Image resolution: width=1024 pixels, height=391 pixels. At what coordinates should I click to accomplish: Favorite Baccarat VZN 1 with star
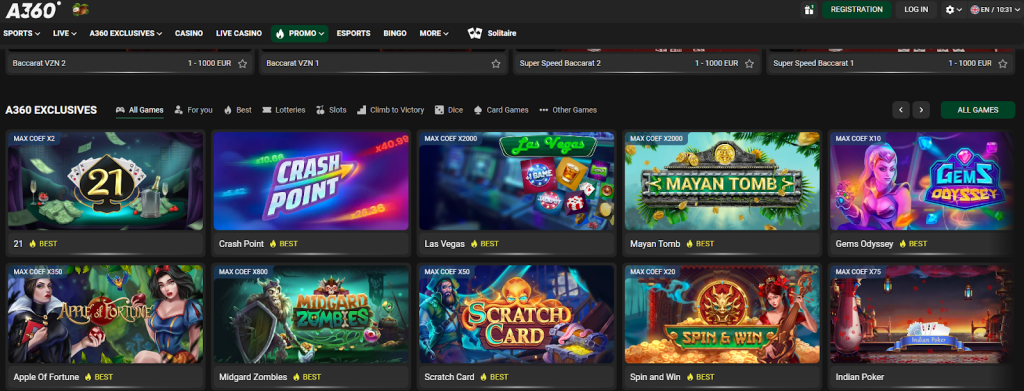pyautogui.click(x=496, y=64)
